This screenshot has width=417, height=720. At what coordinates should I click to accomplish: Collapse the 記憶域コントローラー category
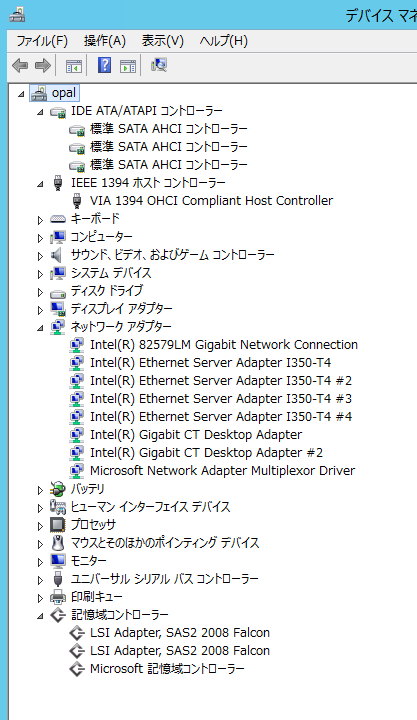pos(40,616)
